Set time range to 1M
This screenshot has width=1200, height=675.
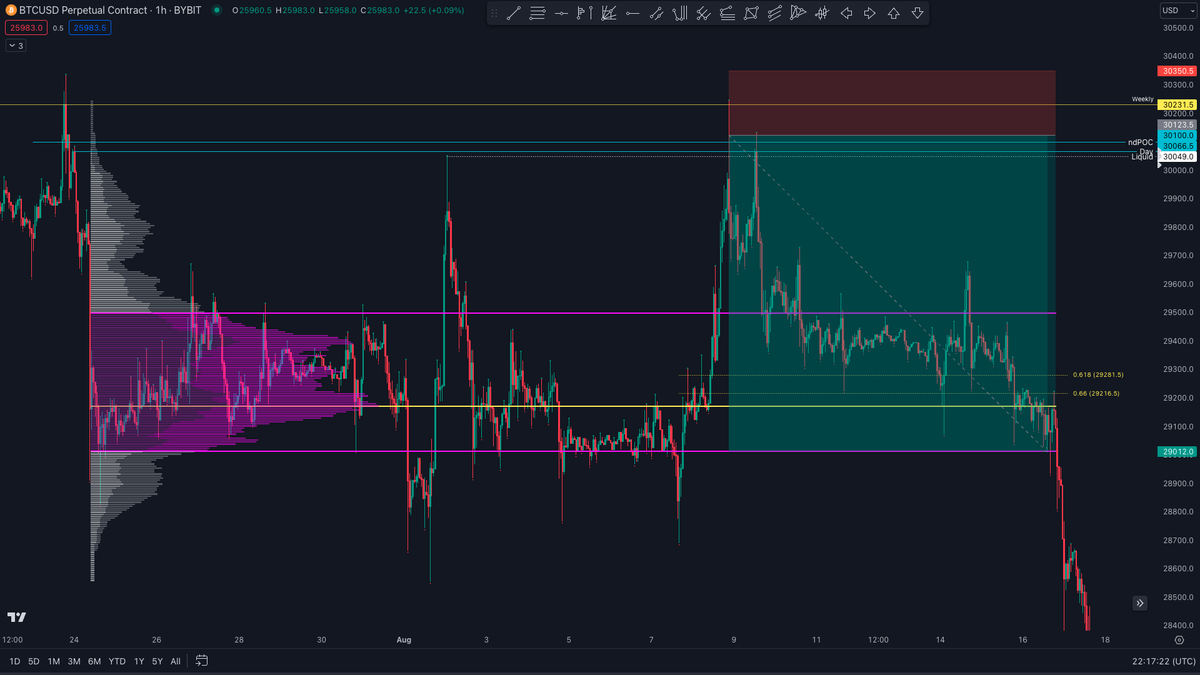coord(54,661)
